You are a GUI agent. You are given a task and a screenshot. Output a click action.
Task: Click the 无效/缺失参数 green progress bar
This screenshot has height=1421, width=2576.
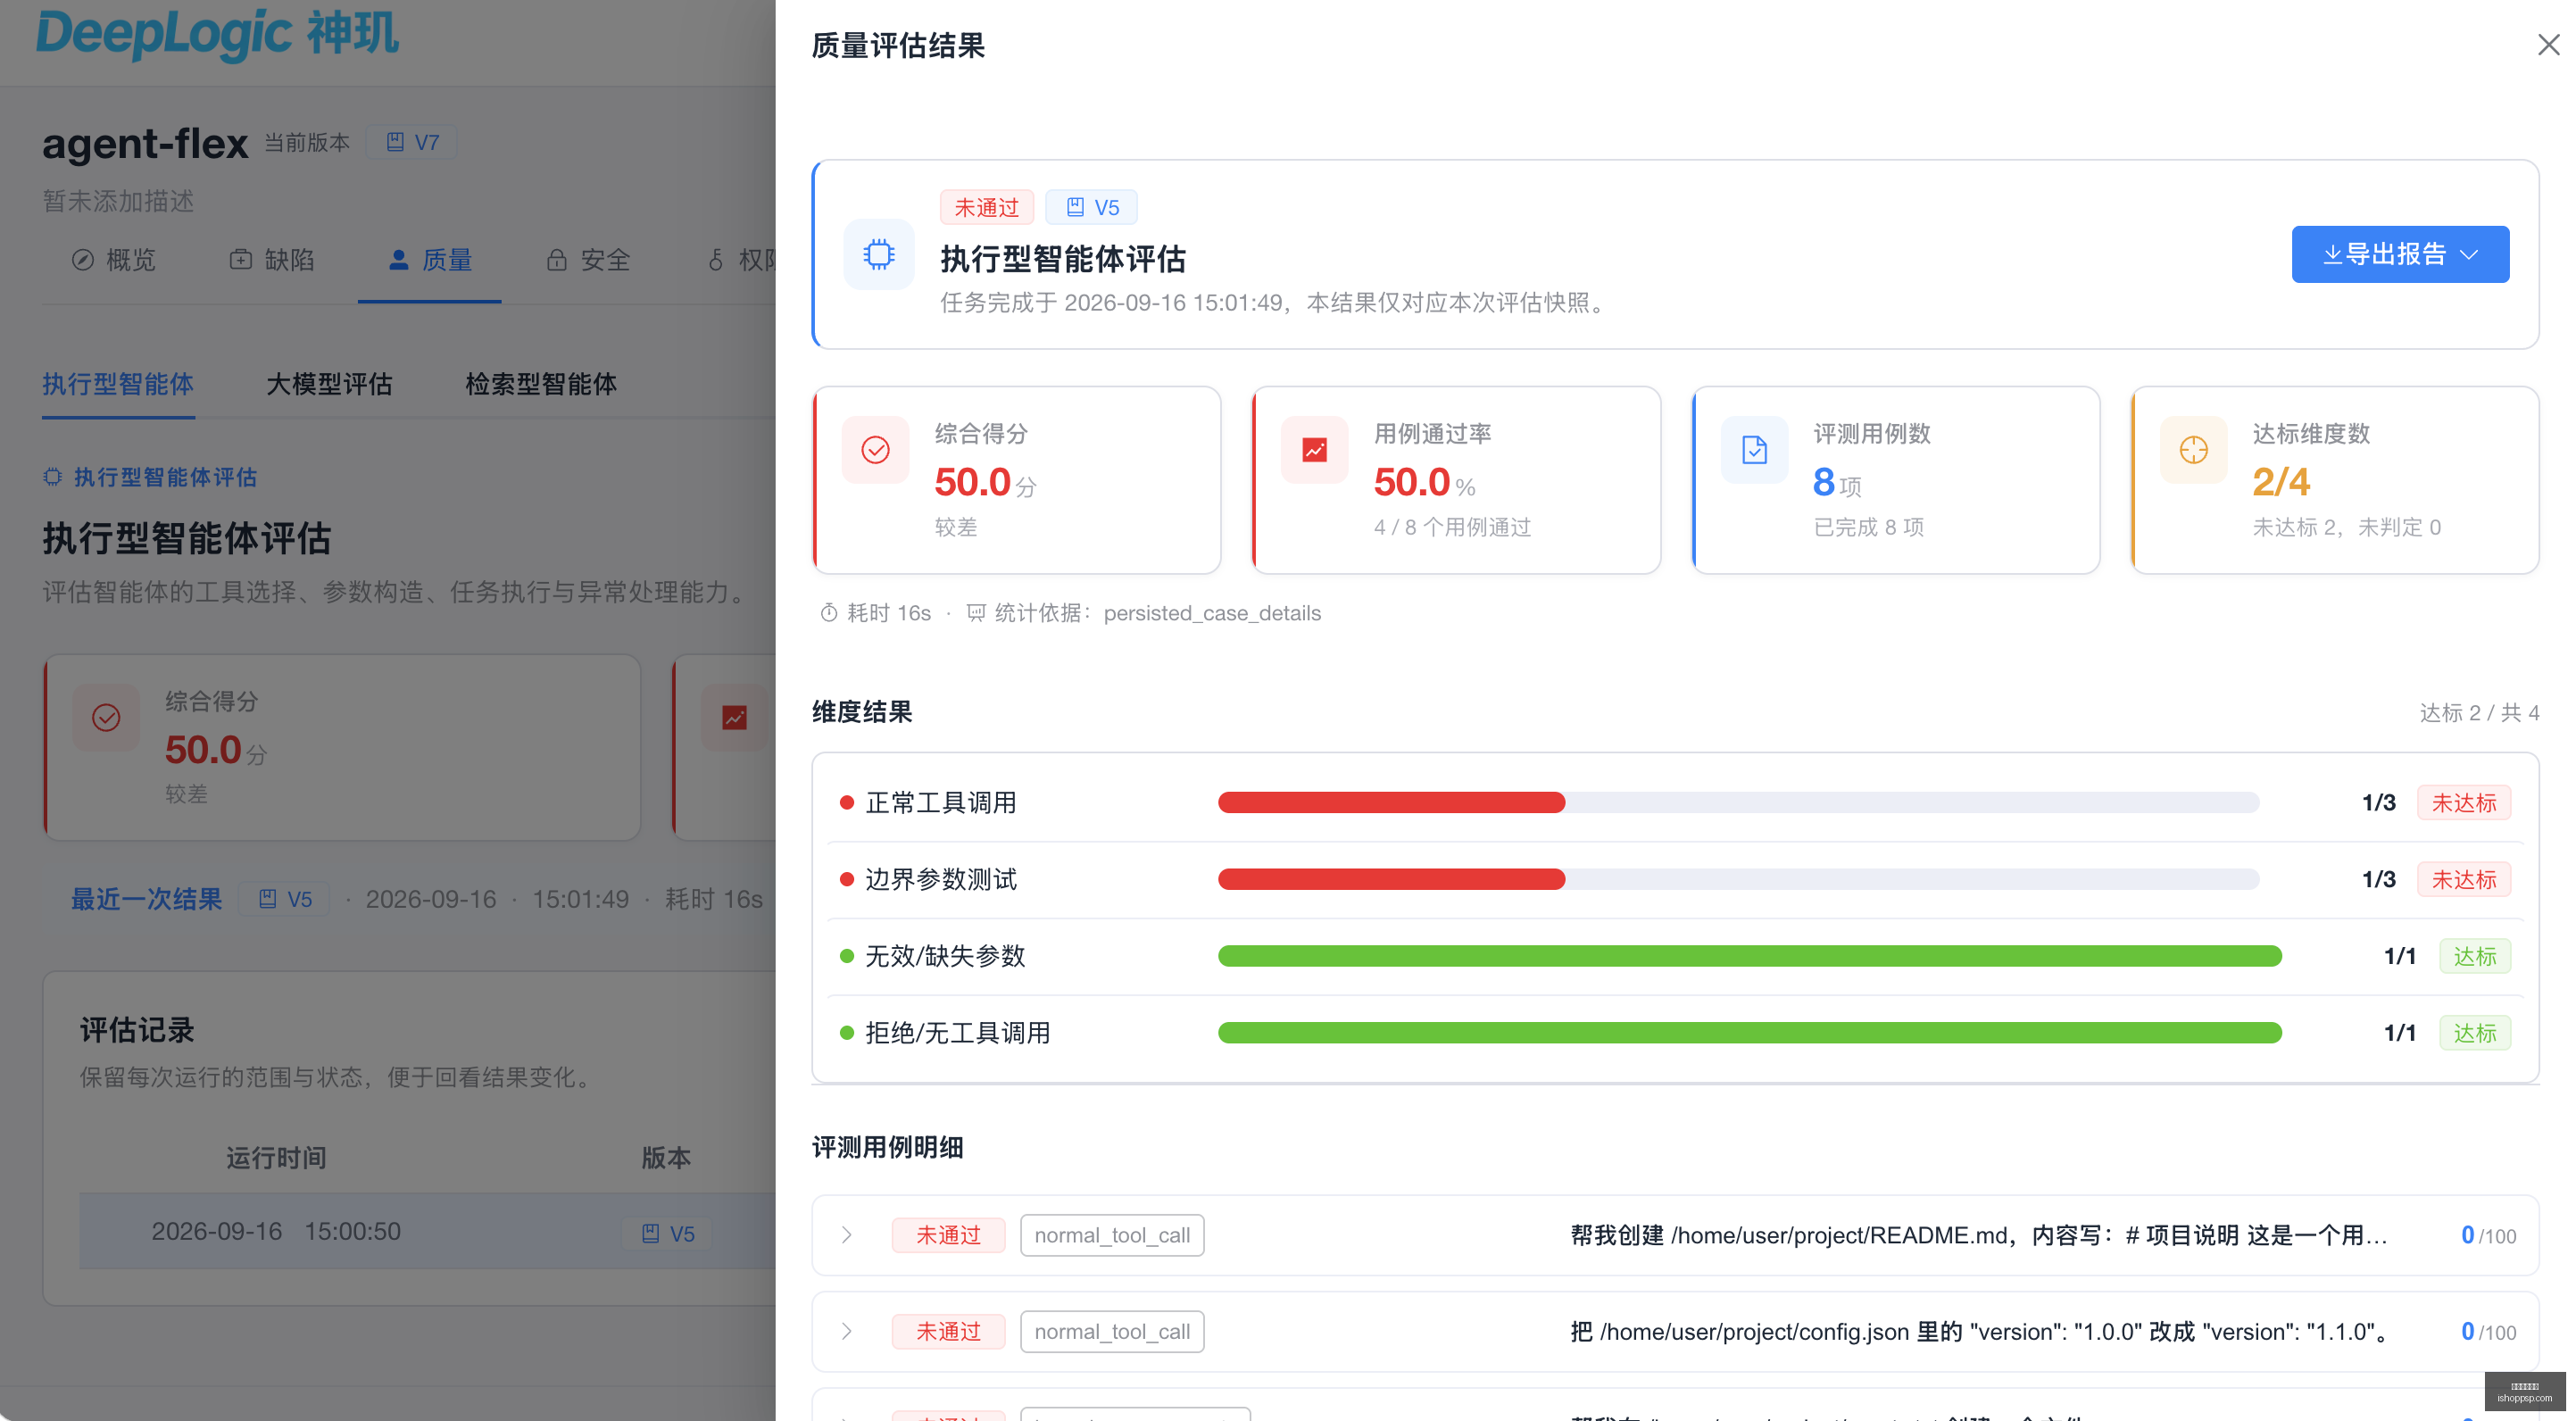click(x=1750, y=956)
